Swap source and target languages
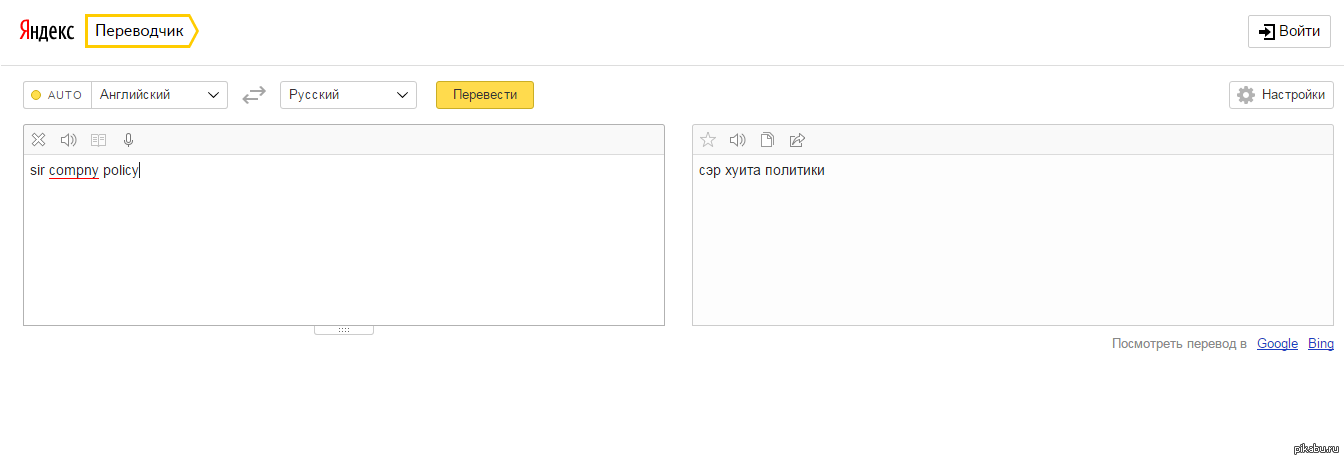This screenshot has height=460, width=1344. 254,95
